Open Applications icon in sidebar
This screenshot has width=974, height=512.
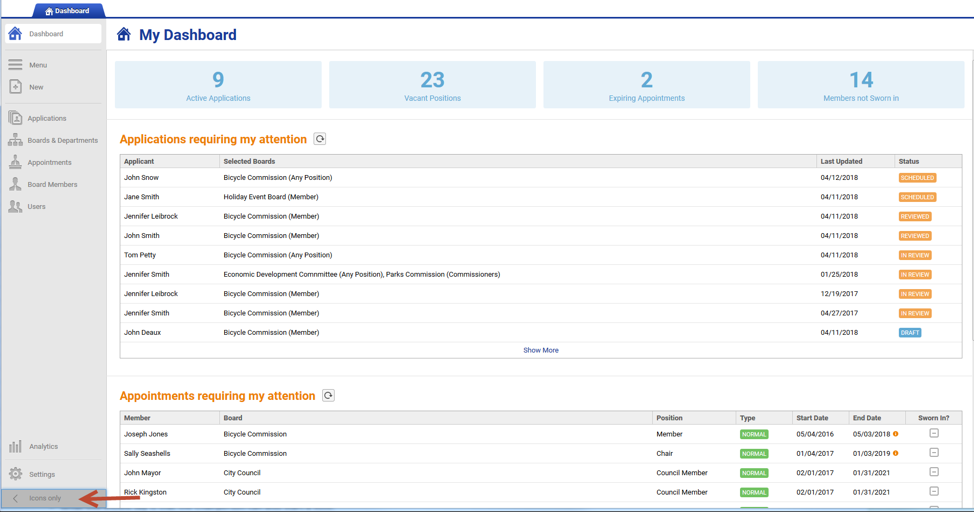tap(16, 118)
